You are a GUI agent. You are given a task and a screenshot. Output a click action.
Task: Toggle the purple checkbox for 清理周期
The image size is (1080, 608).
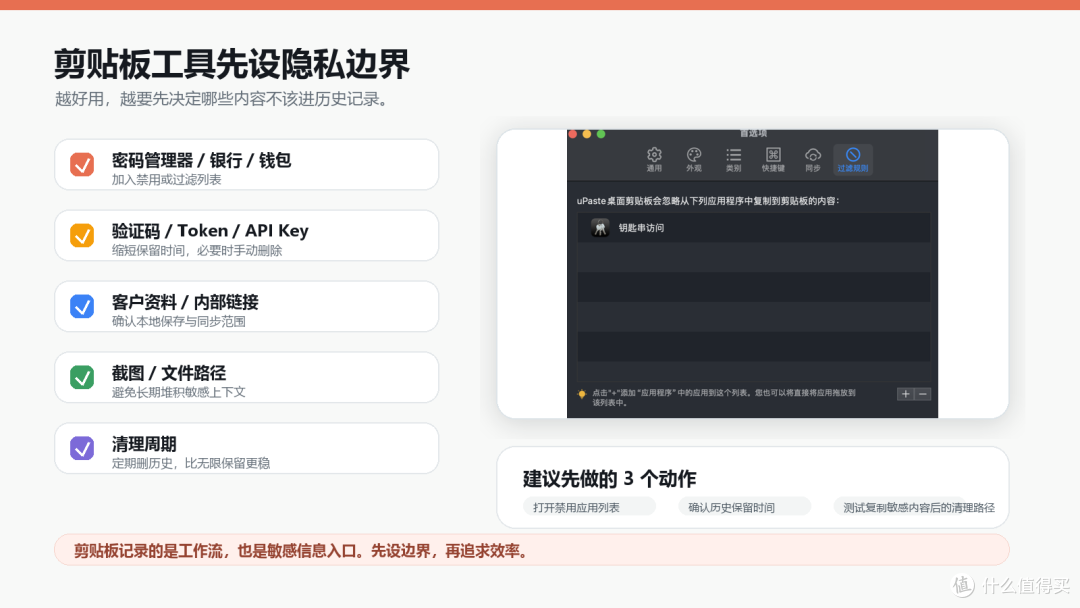coord(82,448)
